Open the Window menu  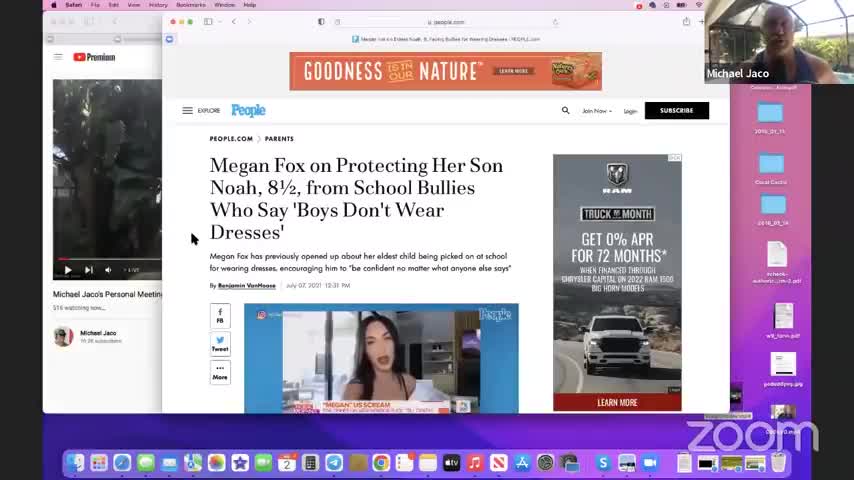(224, 5)
